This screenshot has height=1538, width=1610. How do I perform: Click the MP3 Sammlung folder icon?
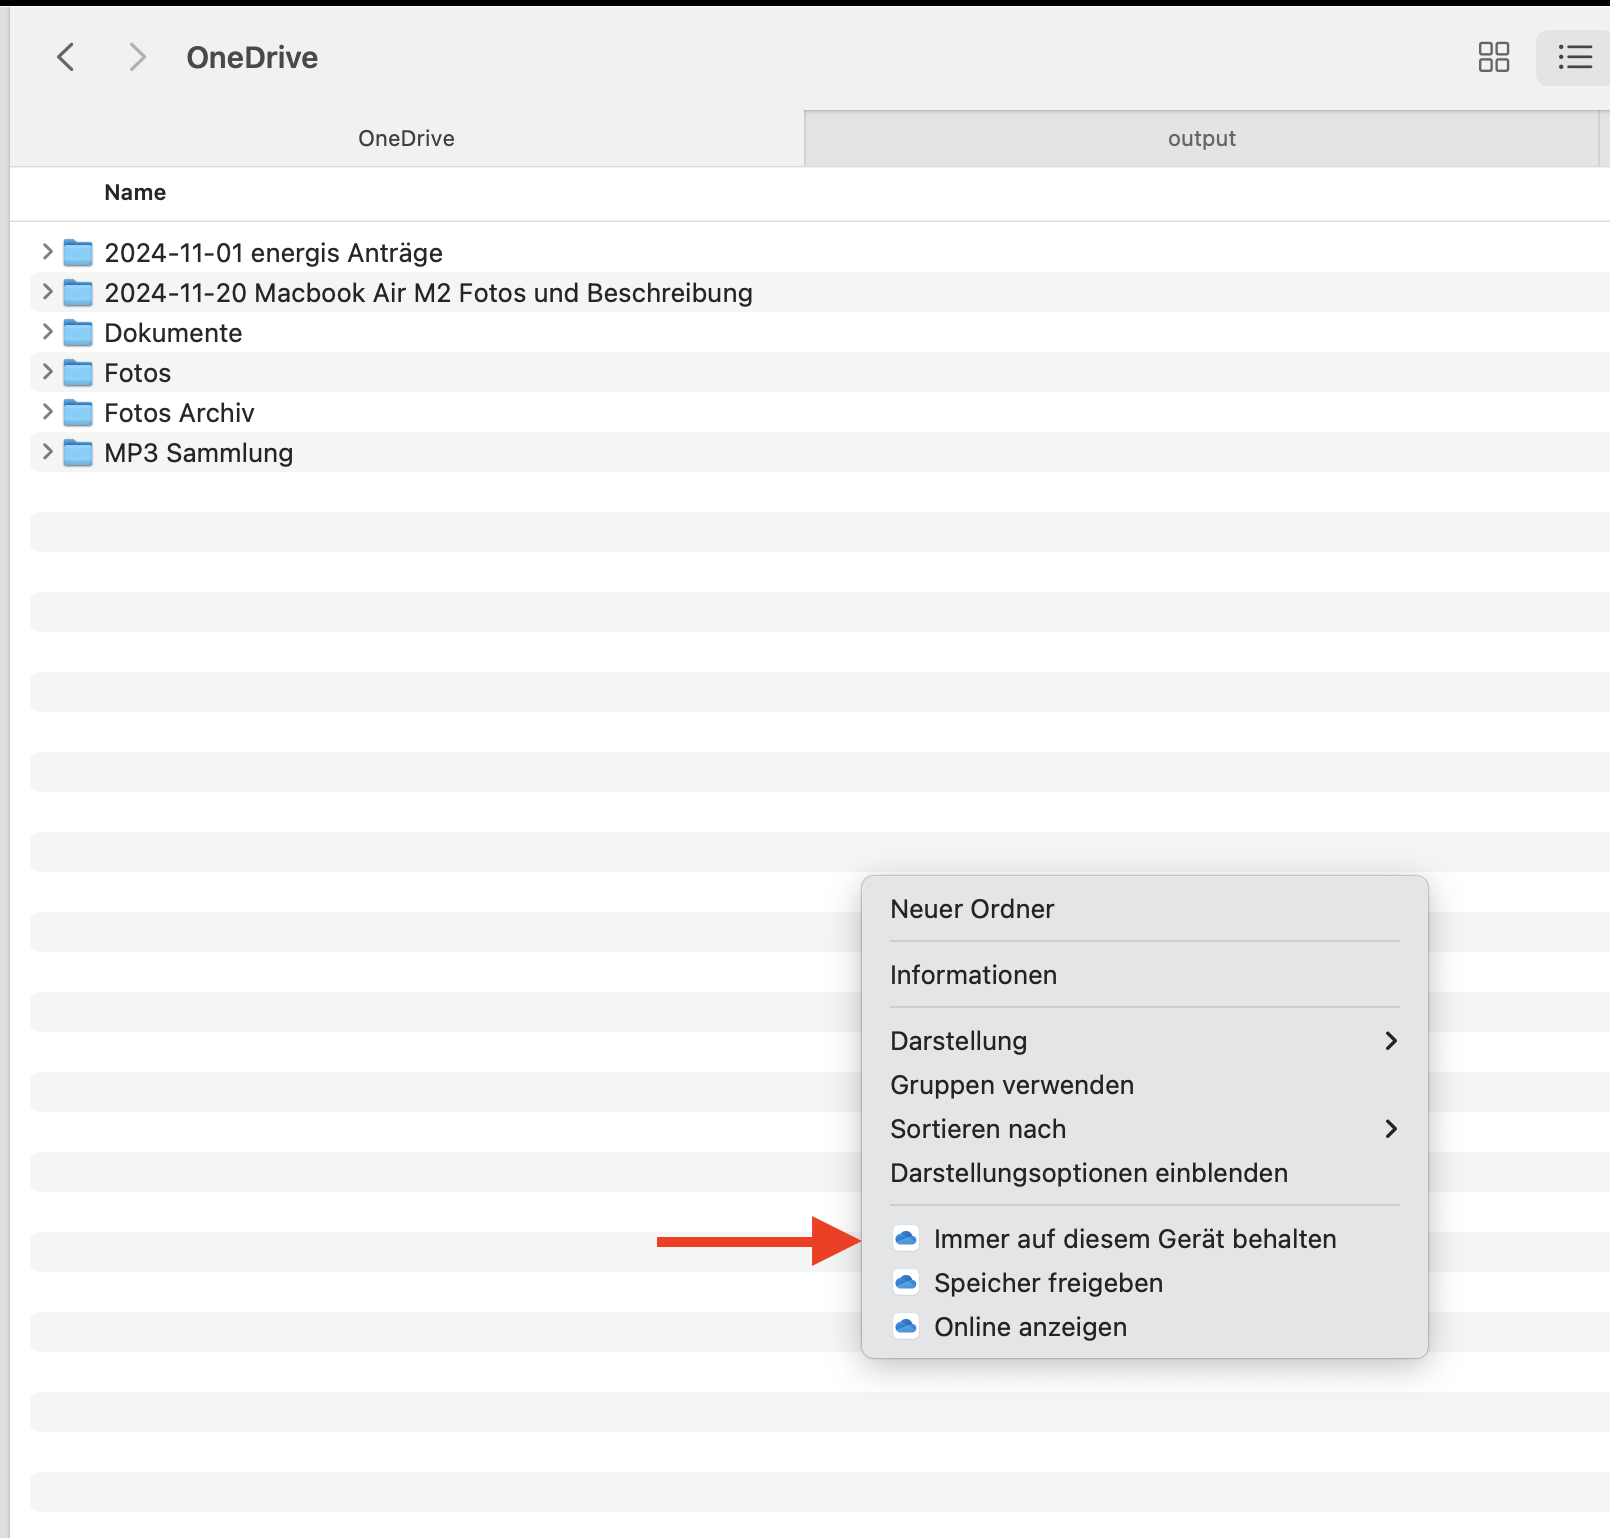click(78, 452)
